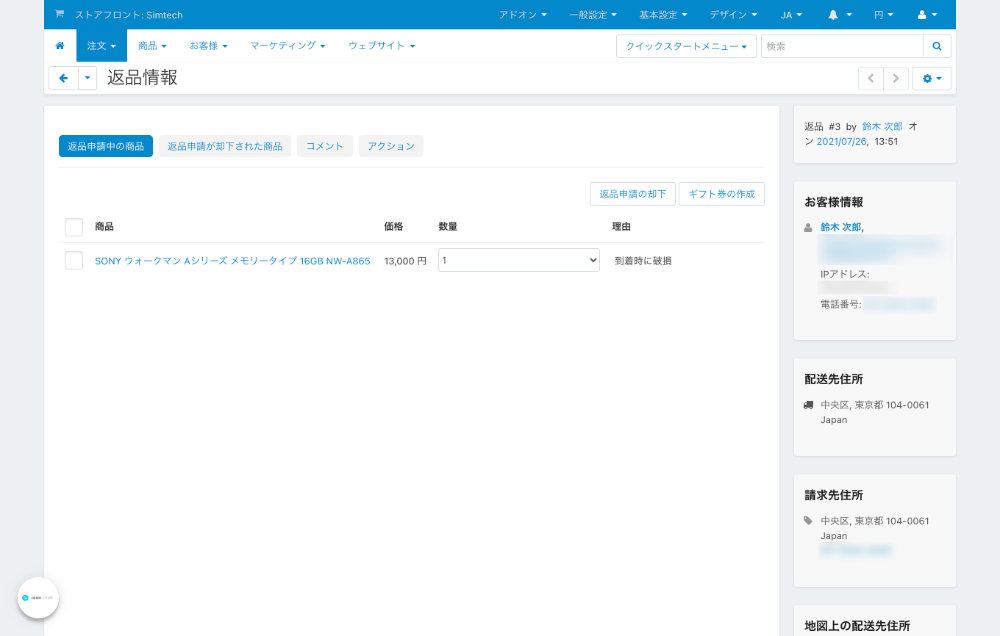Screen dimensions: 1000x636
Task: Go to next return with right chevron
Action: (x=895, y=78)
